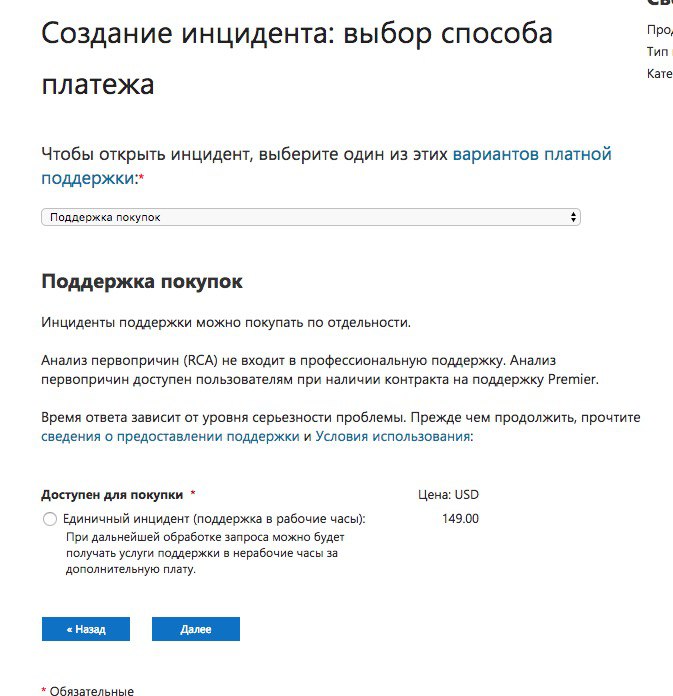The width and height of the screenshot is (673, 696).
Task: Click the off-hours support description under the radio option
Action: [200, 553]
